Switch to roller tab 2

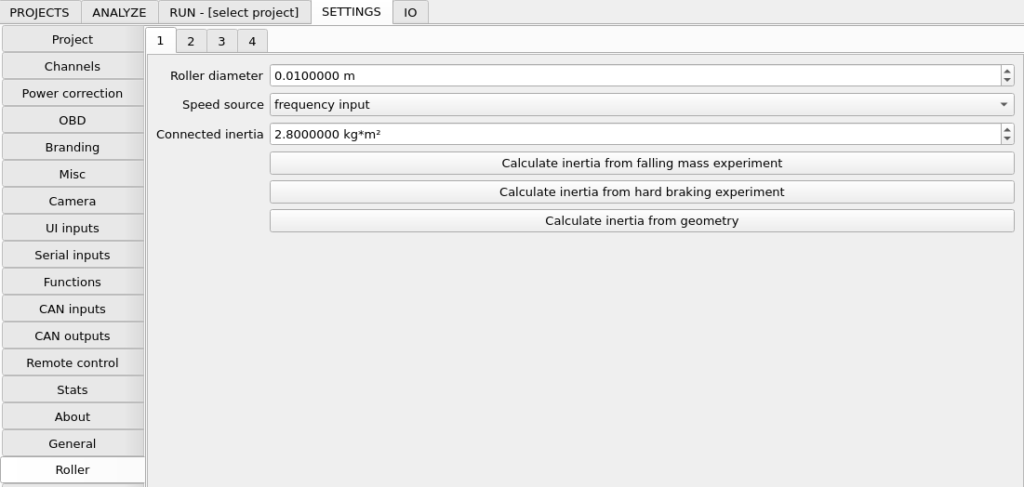click(191, 41)
